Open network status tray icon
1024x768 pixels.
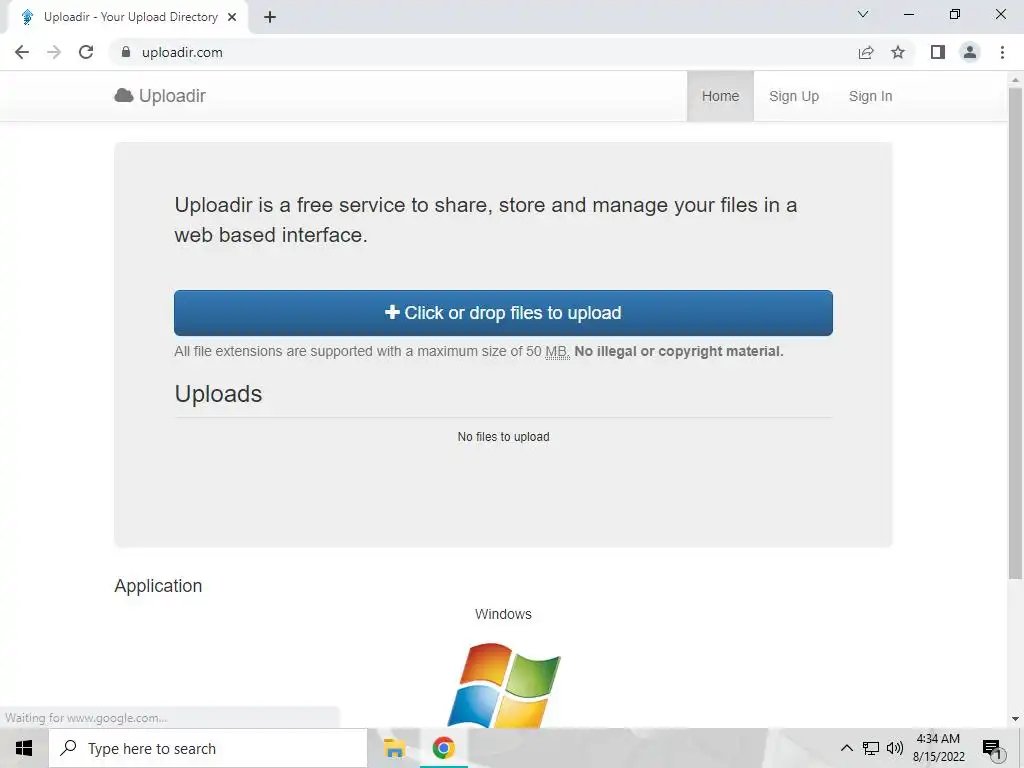(x=871, y=748)
